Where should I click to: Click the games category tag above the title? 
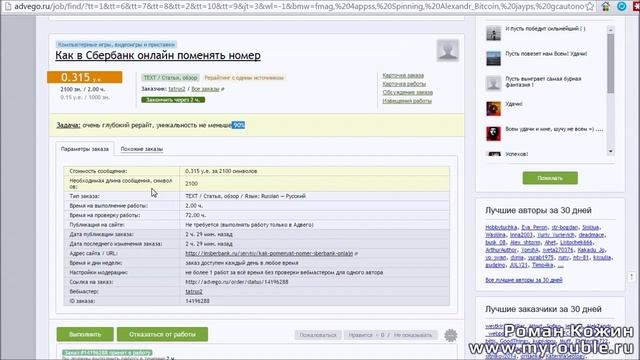[x=116, y=44]
